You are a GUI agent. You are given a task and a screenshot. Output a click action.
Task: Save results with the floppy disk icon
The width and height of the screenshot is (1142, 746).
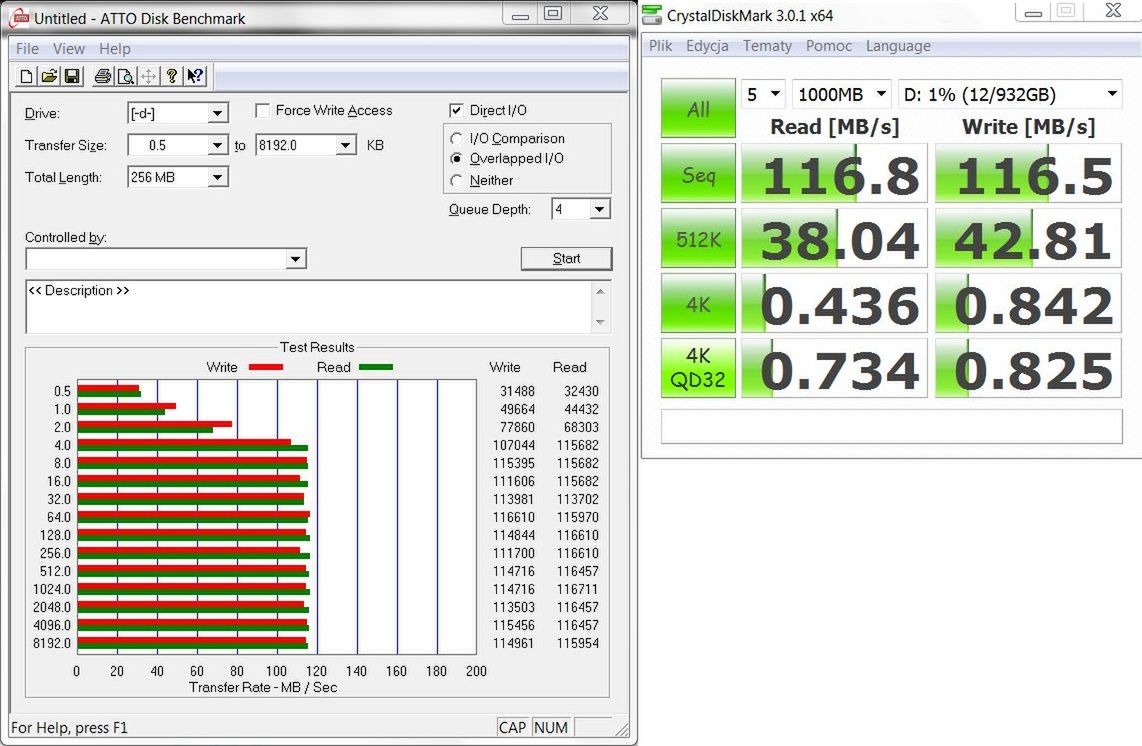click(x=72, y=76)
